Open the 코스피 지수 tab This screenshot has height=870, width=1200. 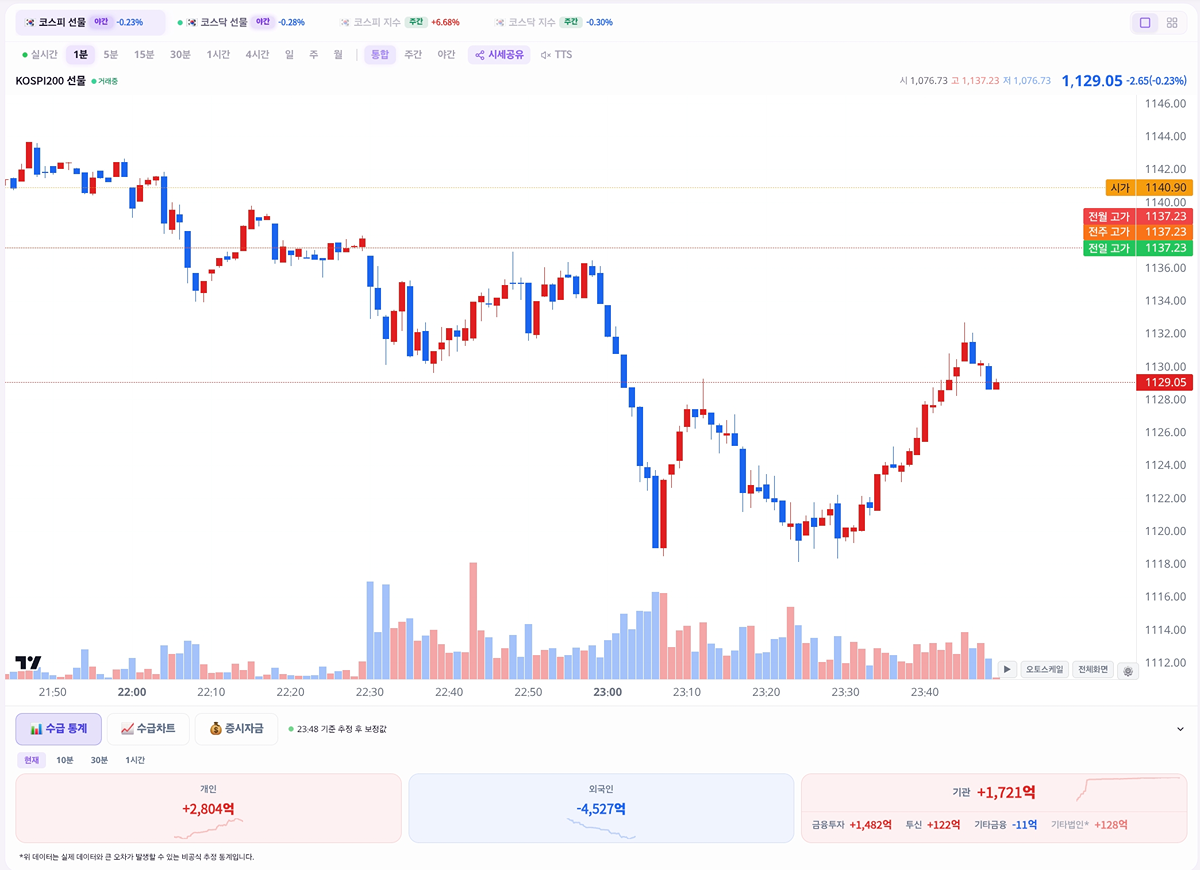coord(400,22)
